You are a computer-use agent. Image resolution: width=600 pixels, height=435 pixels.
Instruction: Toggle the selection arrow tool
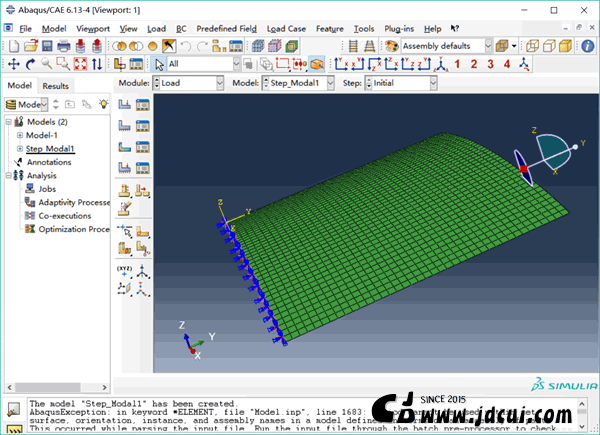[159, 64]
